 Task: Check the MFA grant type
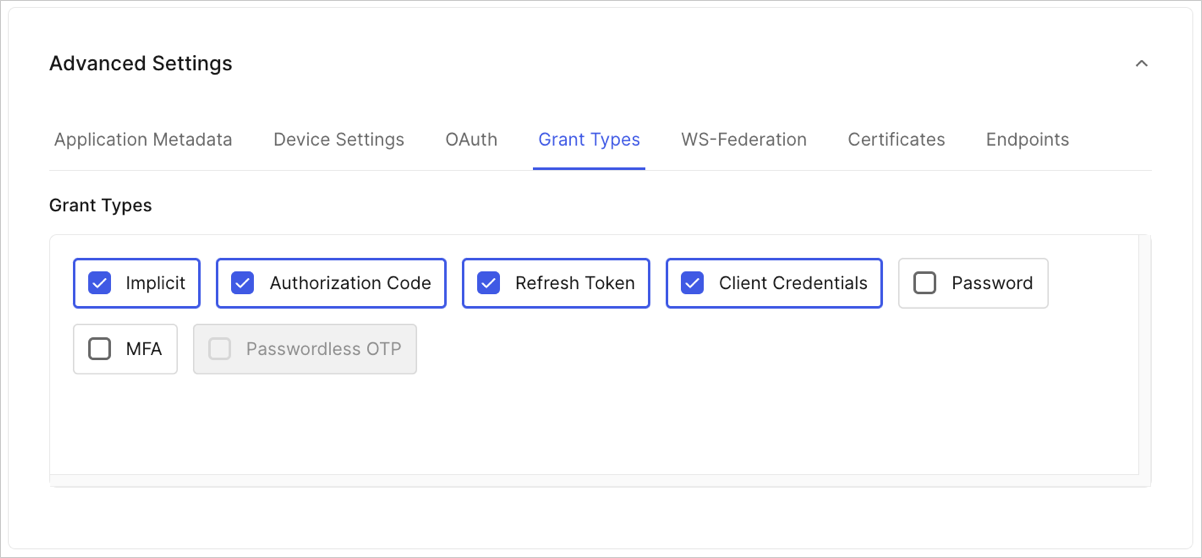100,349
